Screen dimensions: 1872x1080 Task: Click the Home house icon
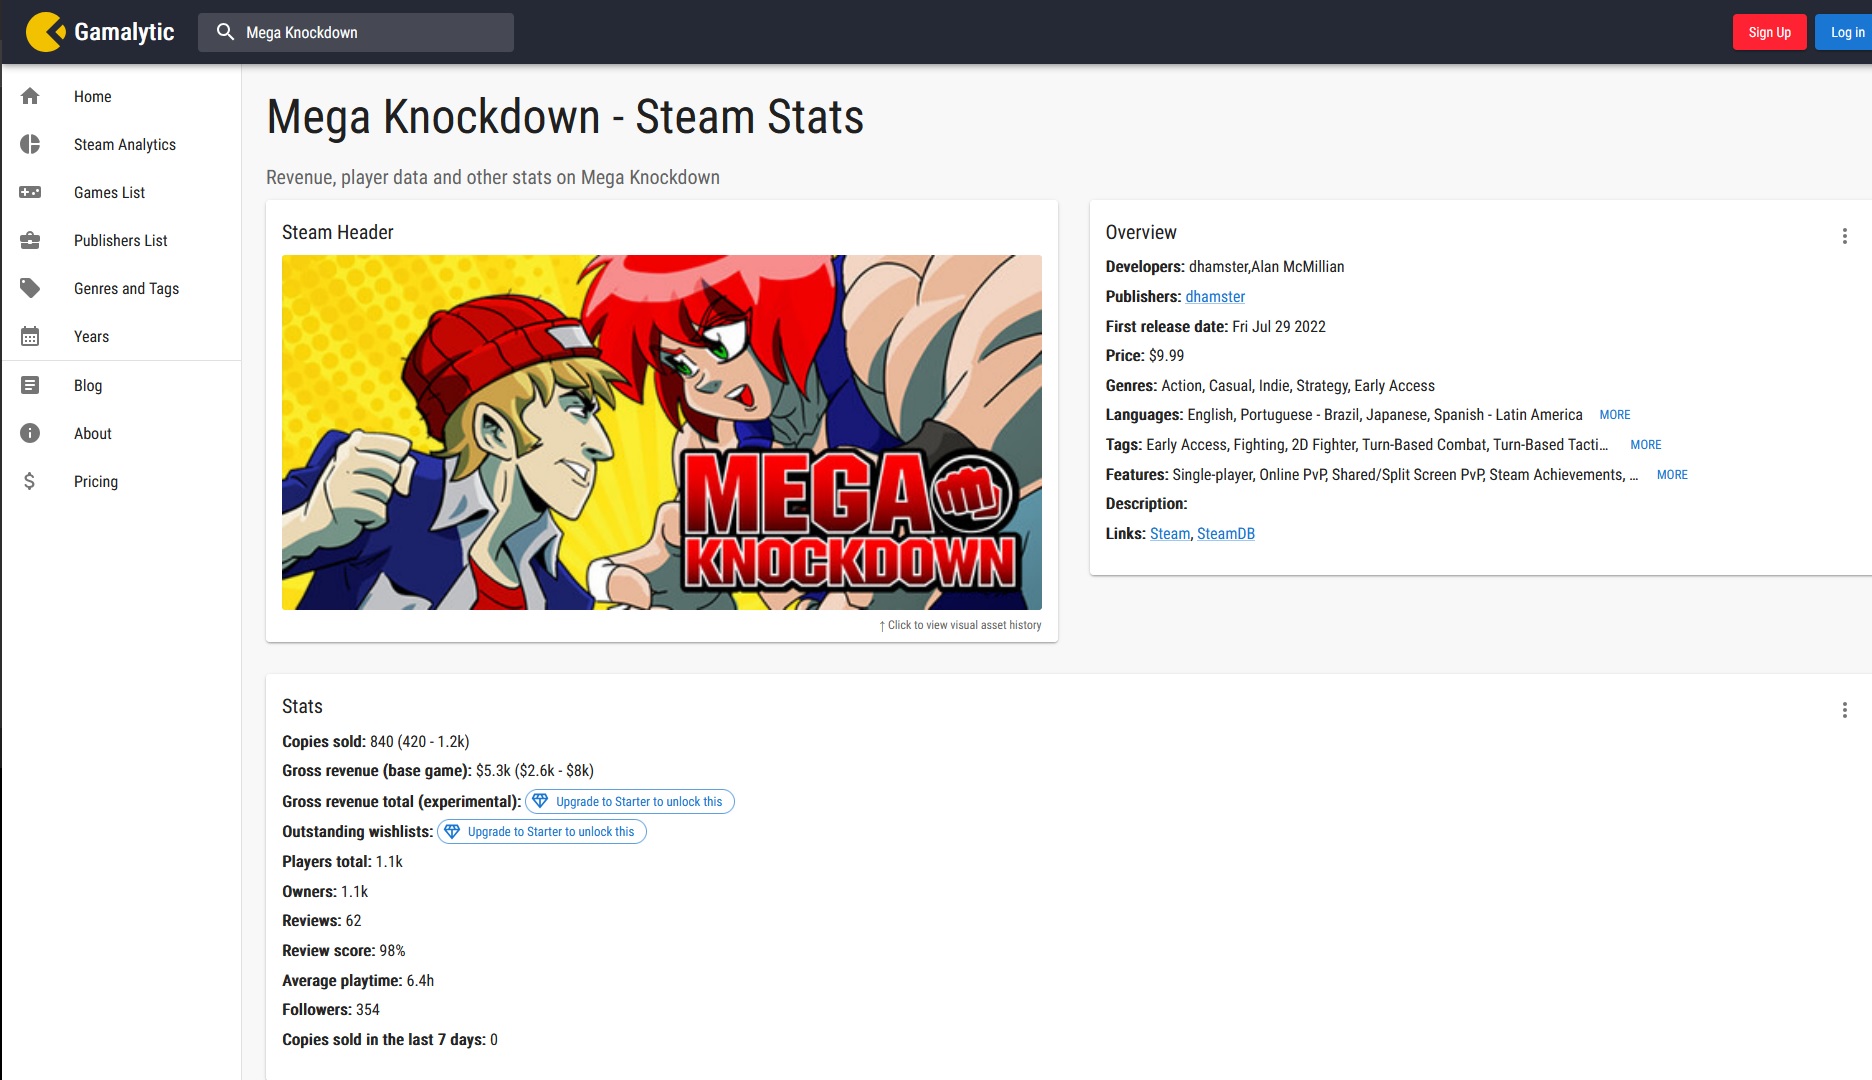tap(30, 96)
